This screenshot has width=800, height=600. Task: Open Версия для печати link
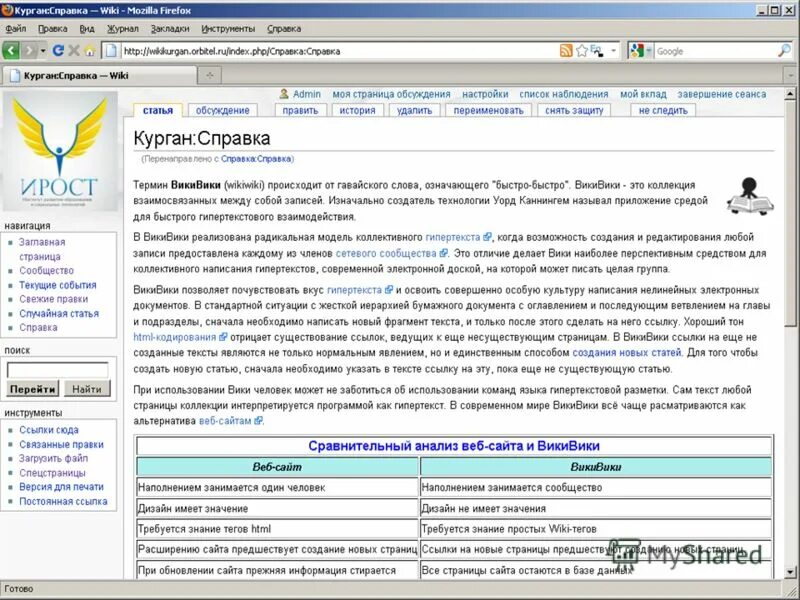pyautogui.click(x=61, y=487)
